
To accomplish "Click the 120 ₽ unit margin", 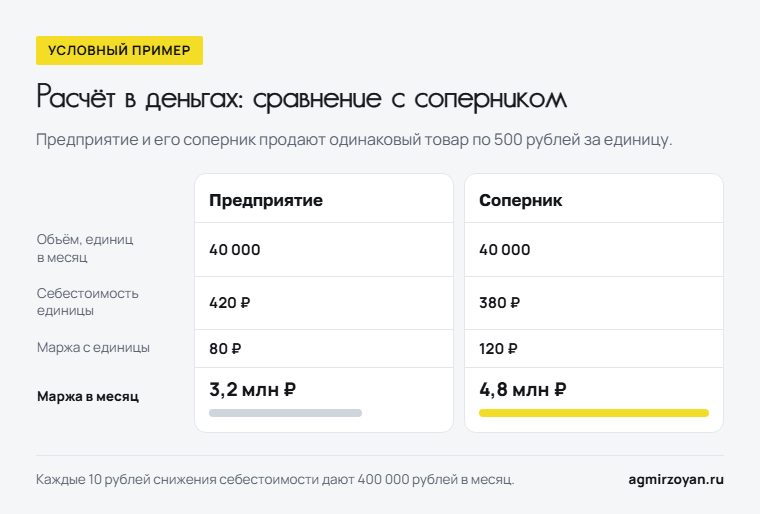I will pos(498,349).
